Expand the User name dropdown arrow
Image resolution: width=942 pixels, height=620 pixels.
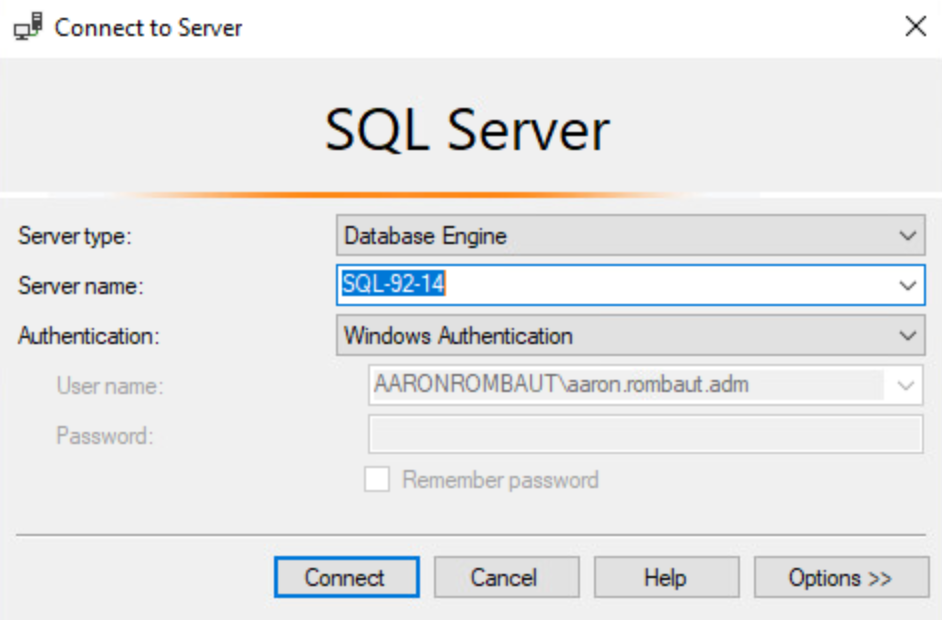[905, 385]
